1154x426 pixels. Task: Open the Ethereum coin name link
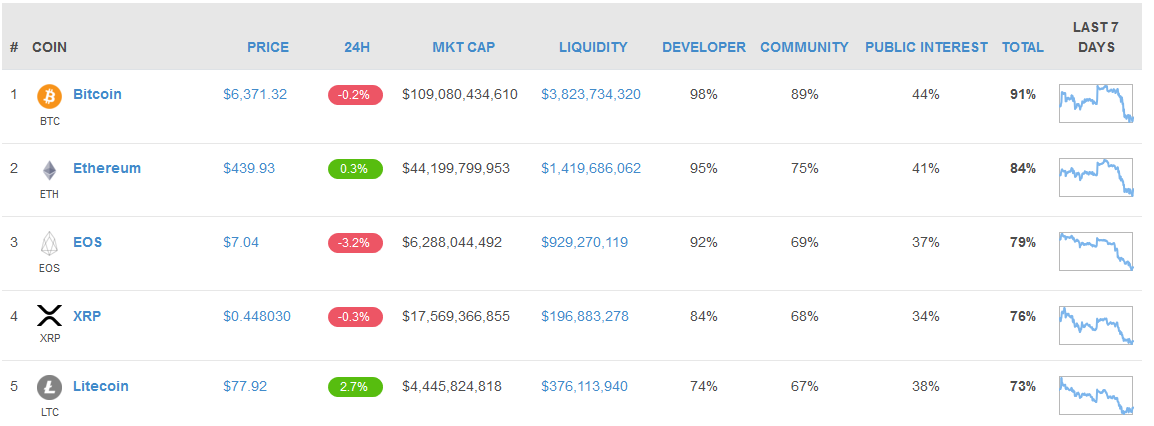click(107, 168)
